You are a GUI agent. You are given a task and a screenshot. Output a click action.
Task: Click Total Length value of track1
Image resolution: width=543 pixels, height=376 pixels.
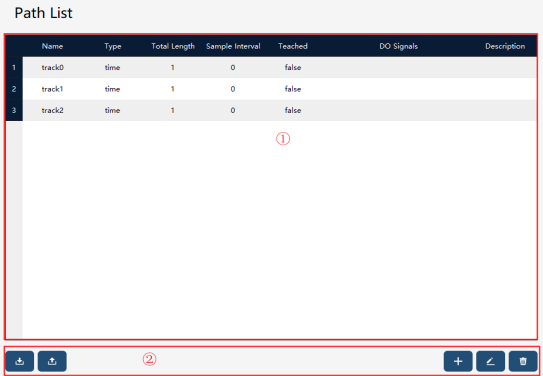pos(172,89)
